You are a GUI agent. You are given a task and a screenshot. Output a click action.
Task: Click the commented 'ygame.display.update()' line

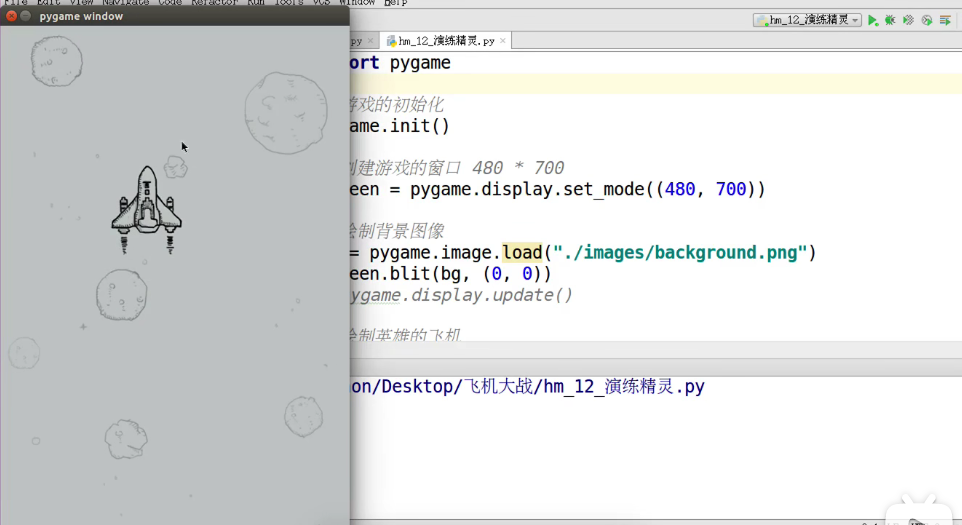point(461,296)
